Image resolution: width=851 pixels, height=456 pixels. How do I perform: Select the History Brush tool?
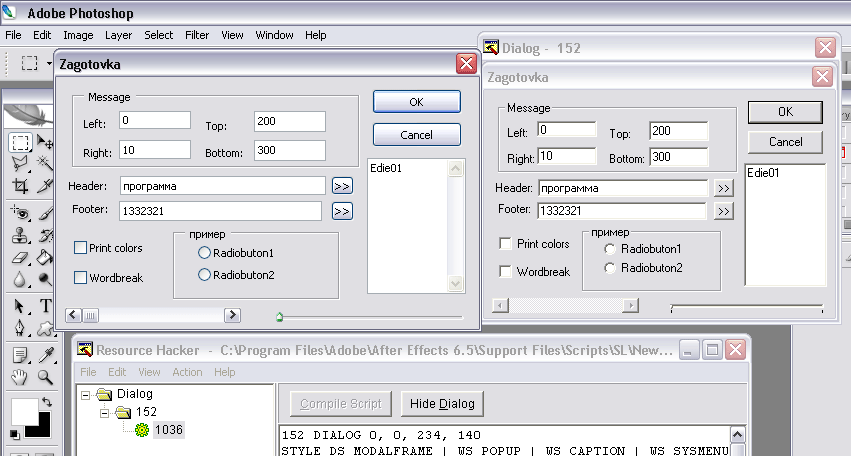coord(45,235)
